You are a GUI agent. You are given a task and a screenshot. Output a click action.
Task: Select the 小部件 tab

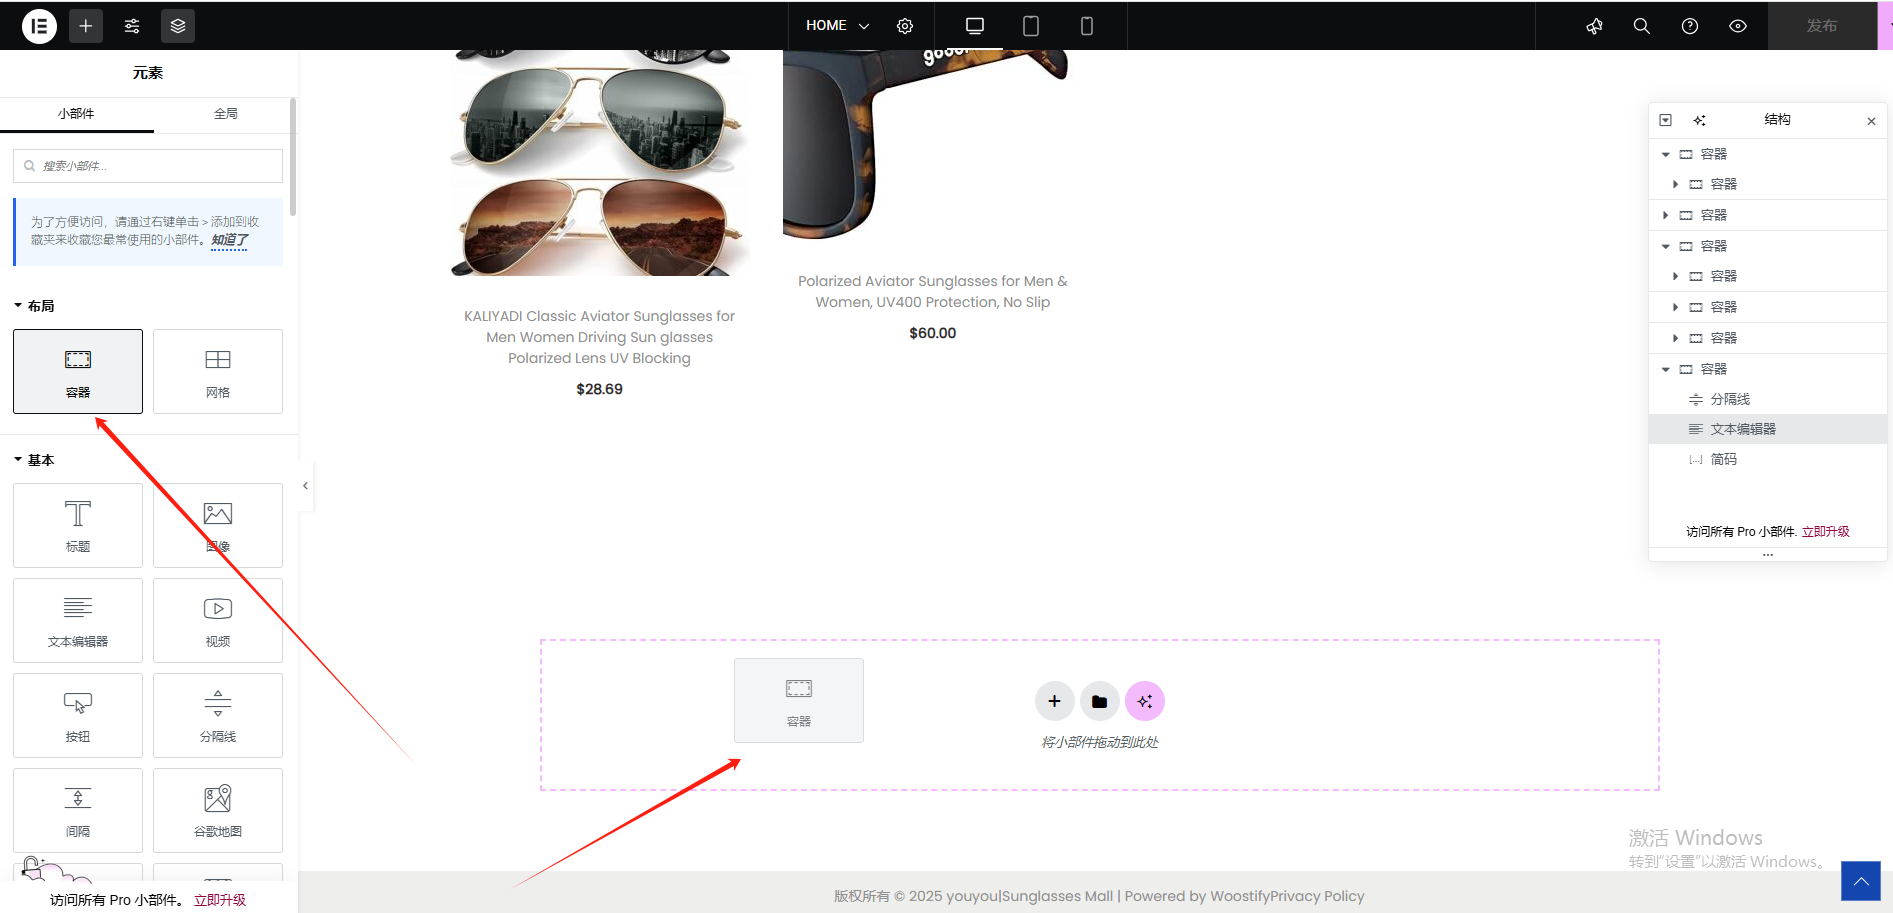(76, 114)
